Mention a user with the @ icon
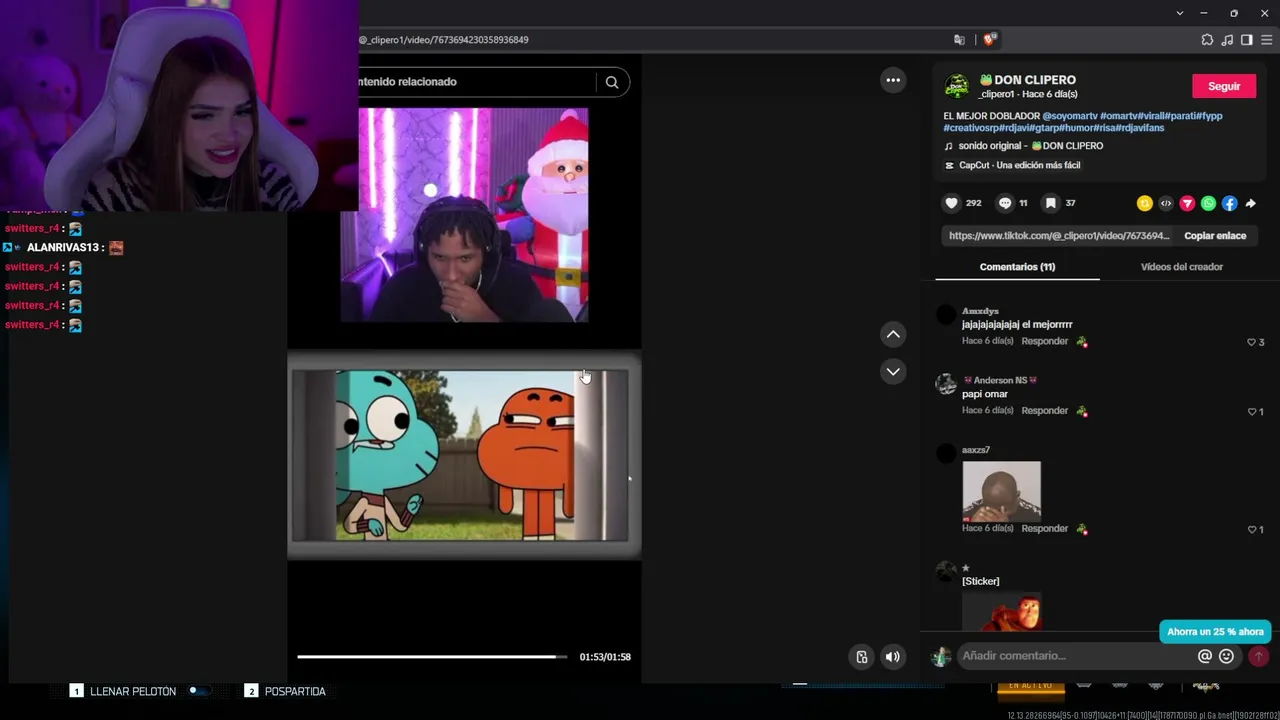 [1205, 656]
